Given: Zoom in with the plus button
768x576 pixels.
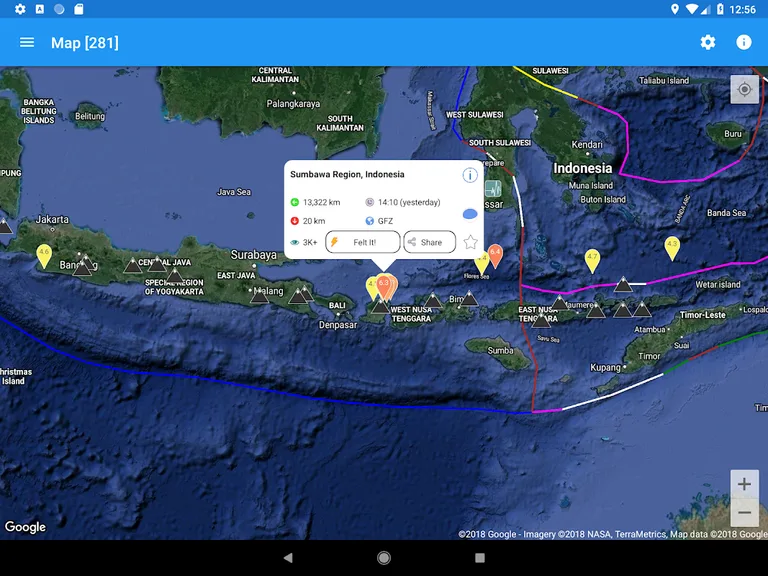Looking at the screenshot, I should [x=744, y=484].
